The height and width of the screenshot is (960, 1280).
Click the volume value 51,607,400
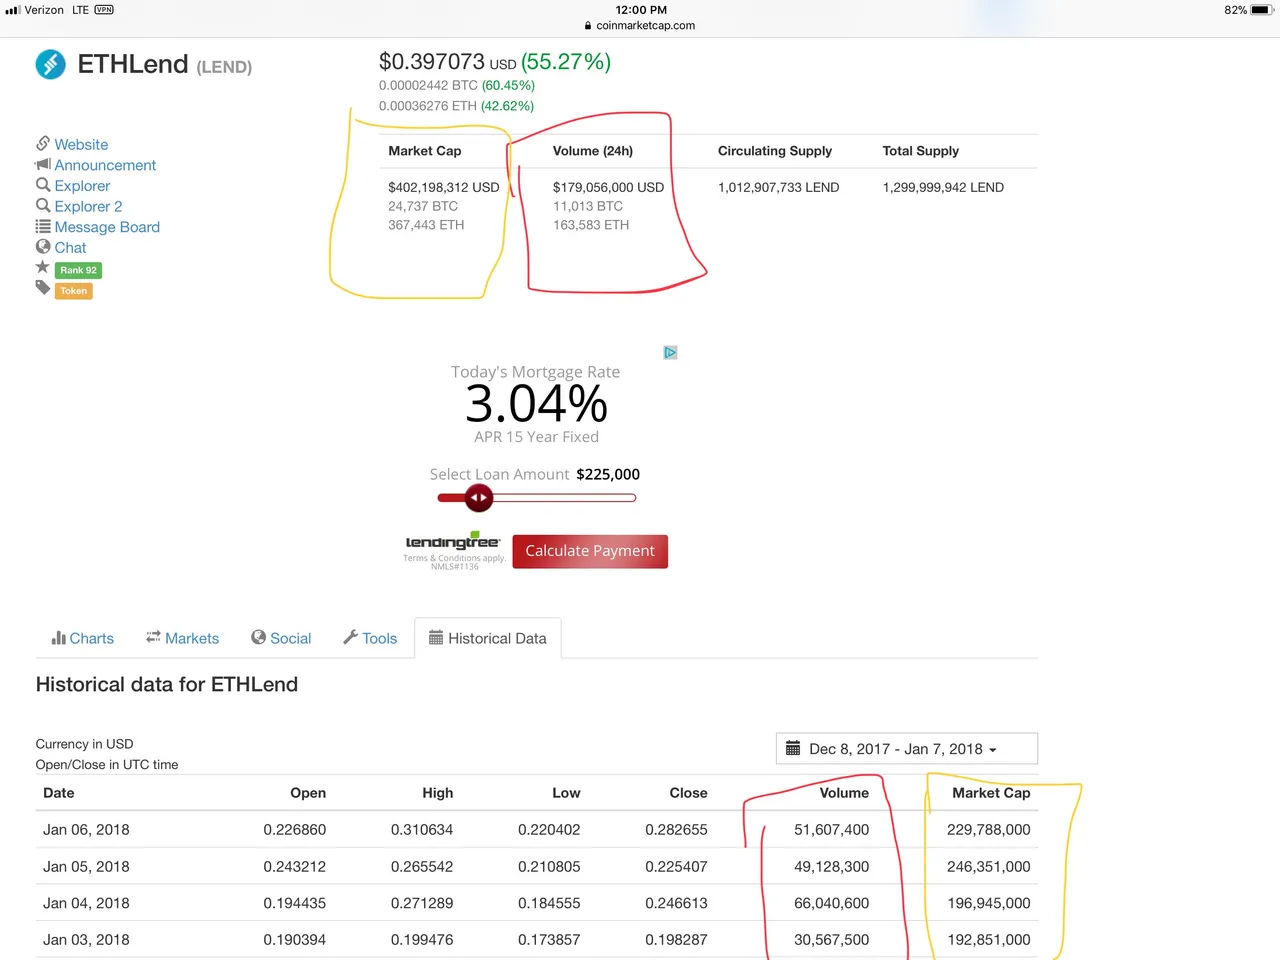(831, 830)
